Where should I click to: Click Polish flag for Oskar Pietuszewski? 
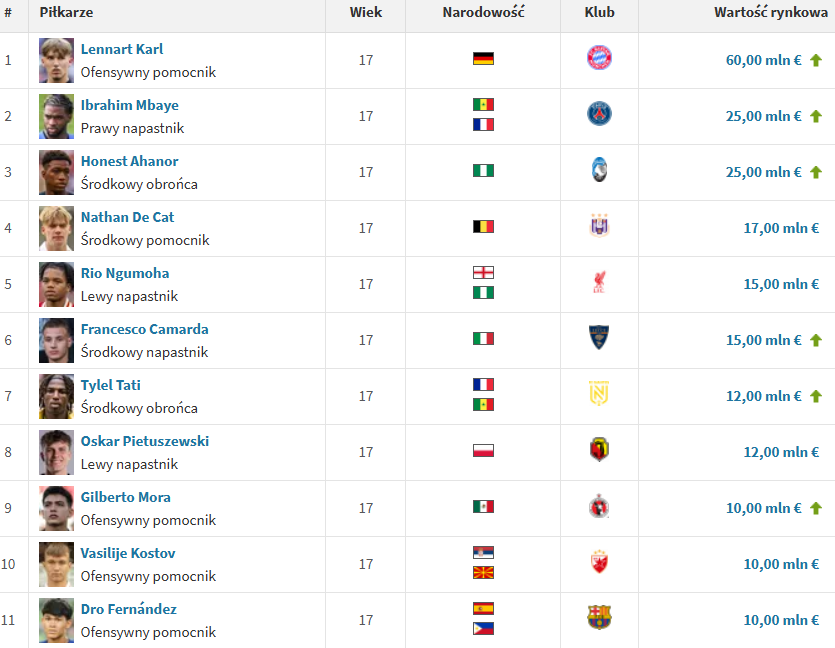pyautogui.click(x=483, y=451)
